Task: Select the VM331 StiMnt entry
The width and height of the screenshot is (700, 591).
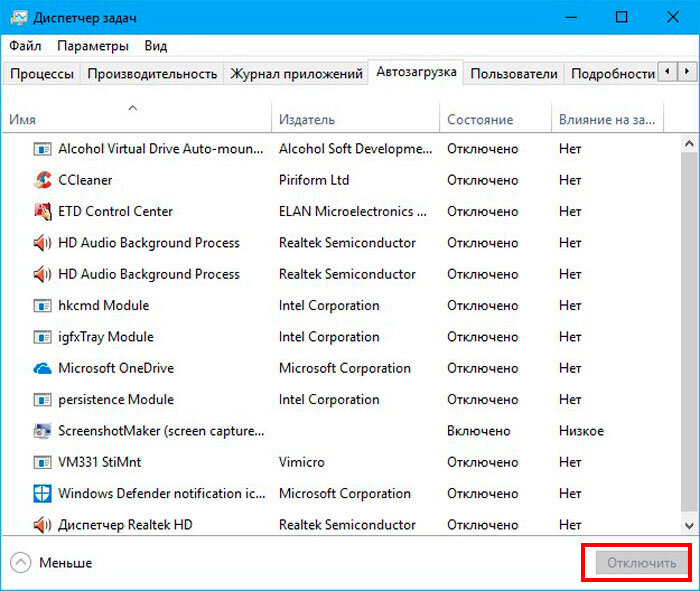Action: pyautogui.click(x=100, y=462)
